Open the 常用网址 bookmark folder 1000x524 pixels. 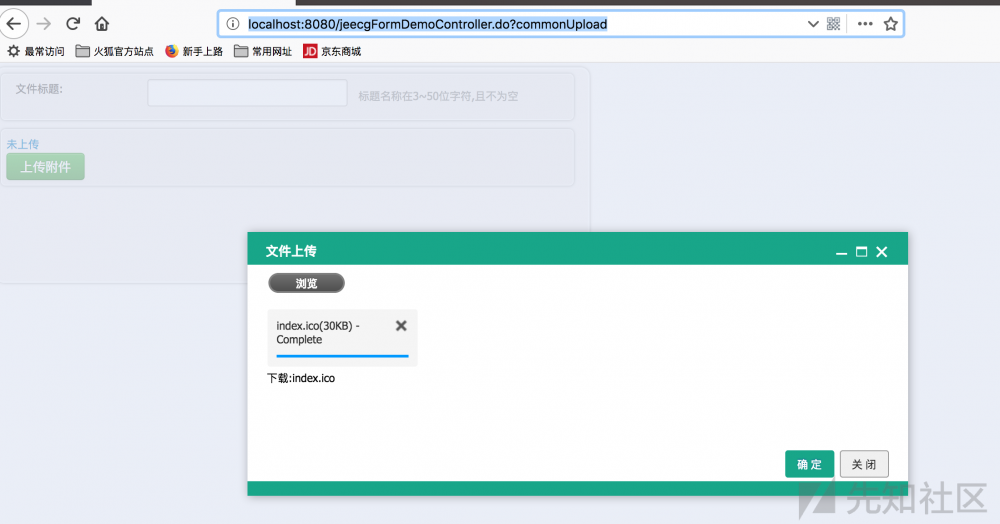pos(263,52)
